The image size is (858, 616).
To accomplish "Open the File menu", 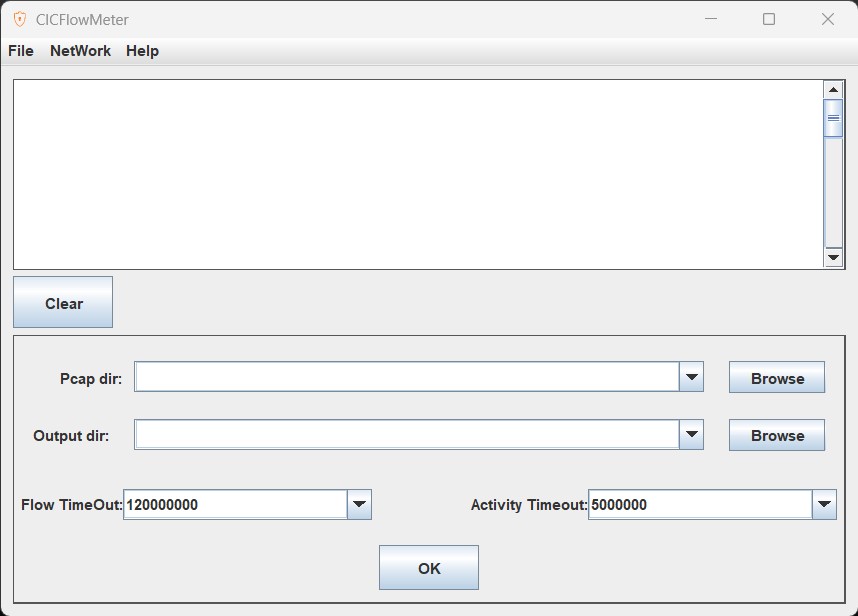I will [21, 51].
